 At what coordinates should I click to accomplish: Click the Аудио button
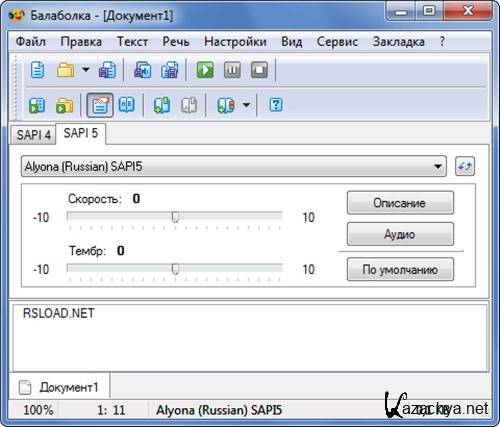point(400,234)
